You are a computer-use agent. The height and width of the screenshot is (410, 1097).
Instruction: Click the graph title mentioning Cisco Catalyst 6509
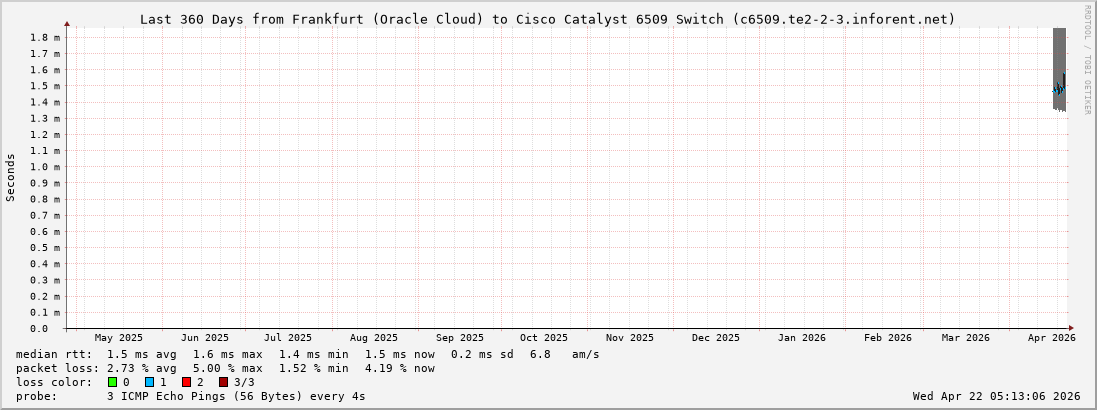(547, 19)
